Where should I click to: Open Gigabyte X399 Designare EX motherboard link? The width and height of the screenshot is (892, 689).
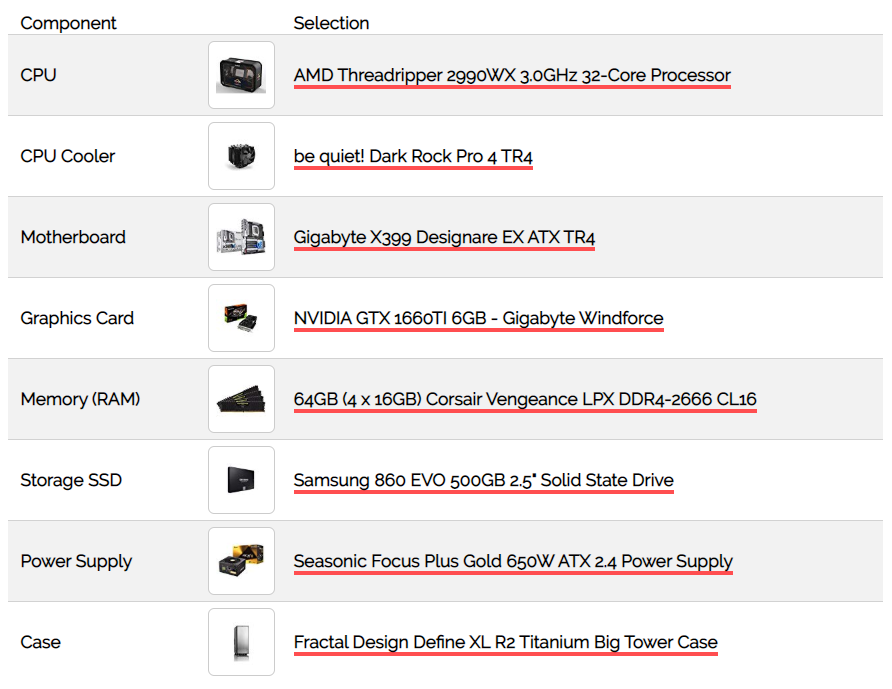[x=444, y=237]
